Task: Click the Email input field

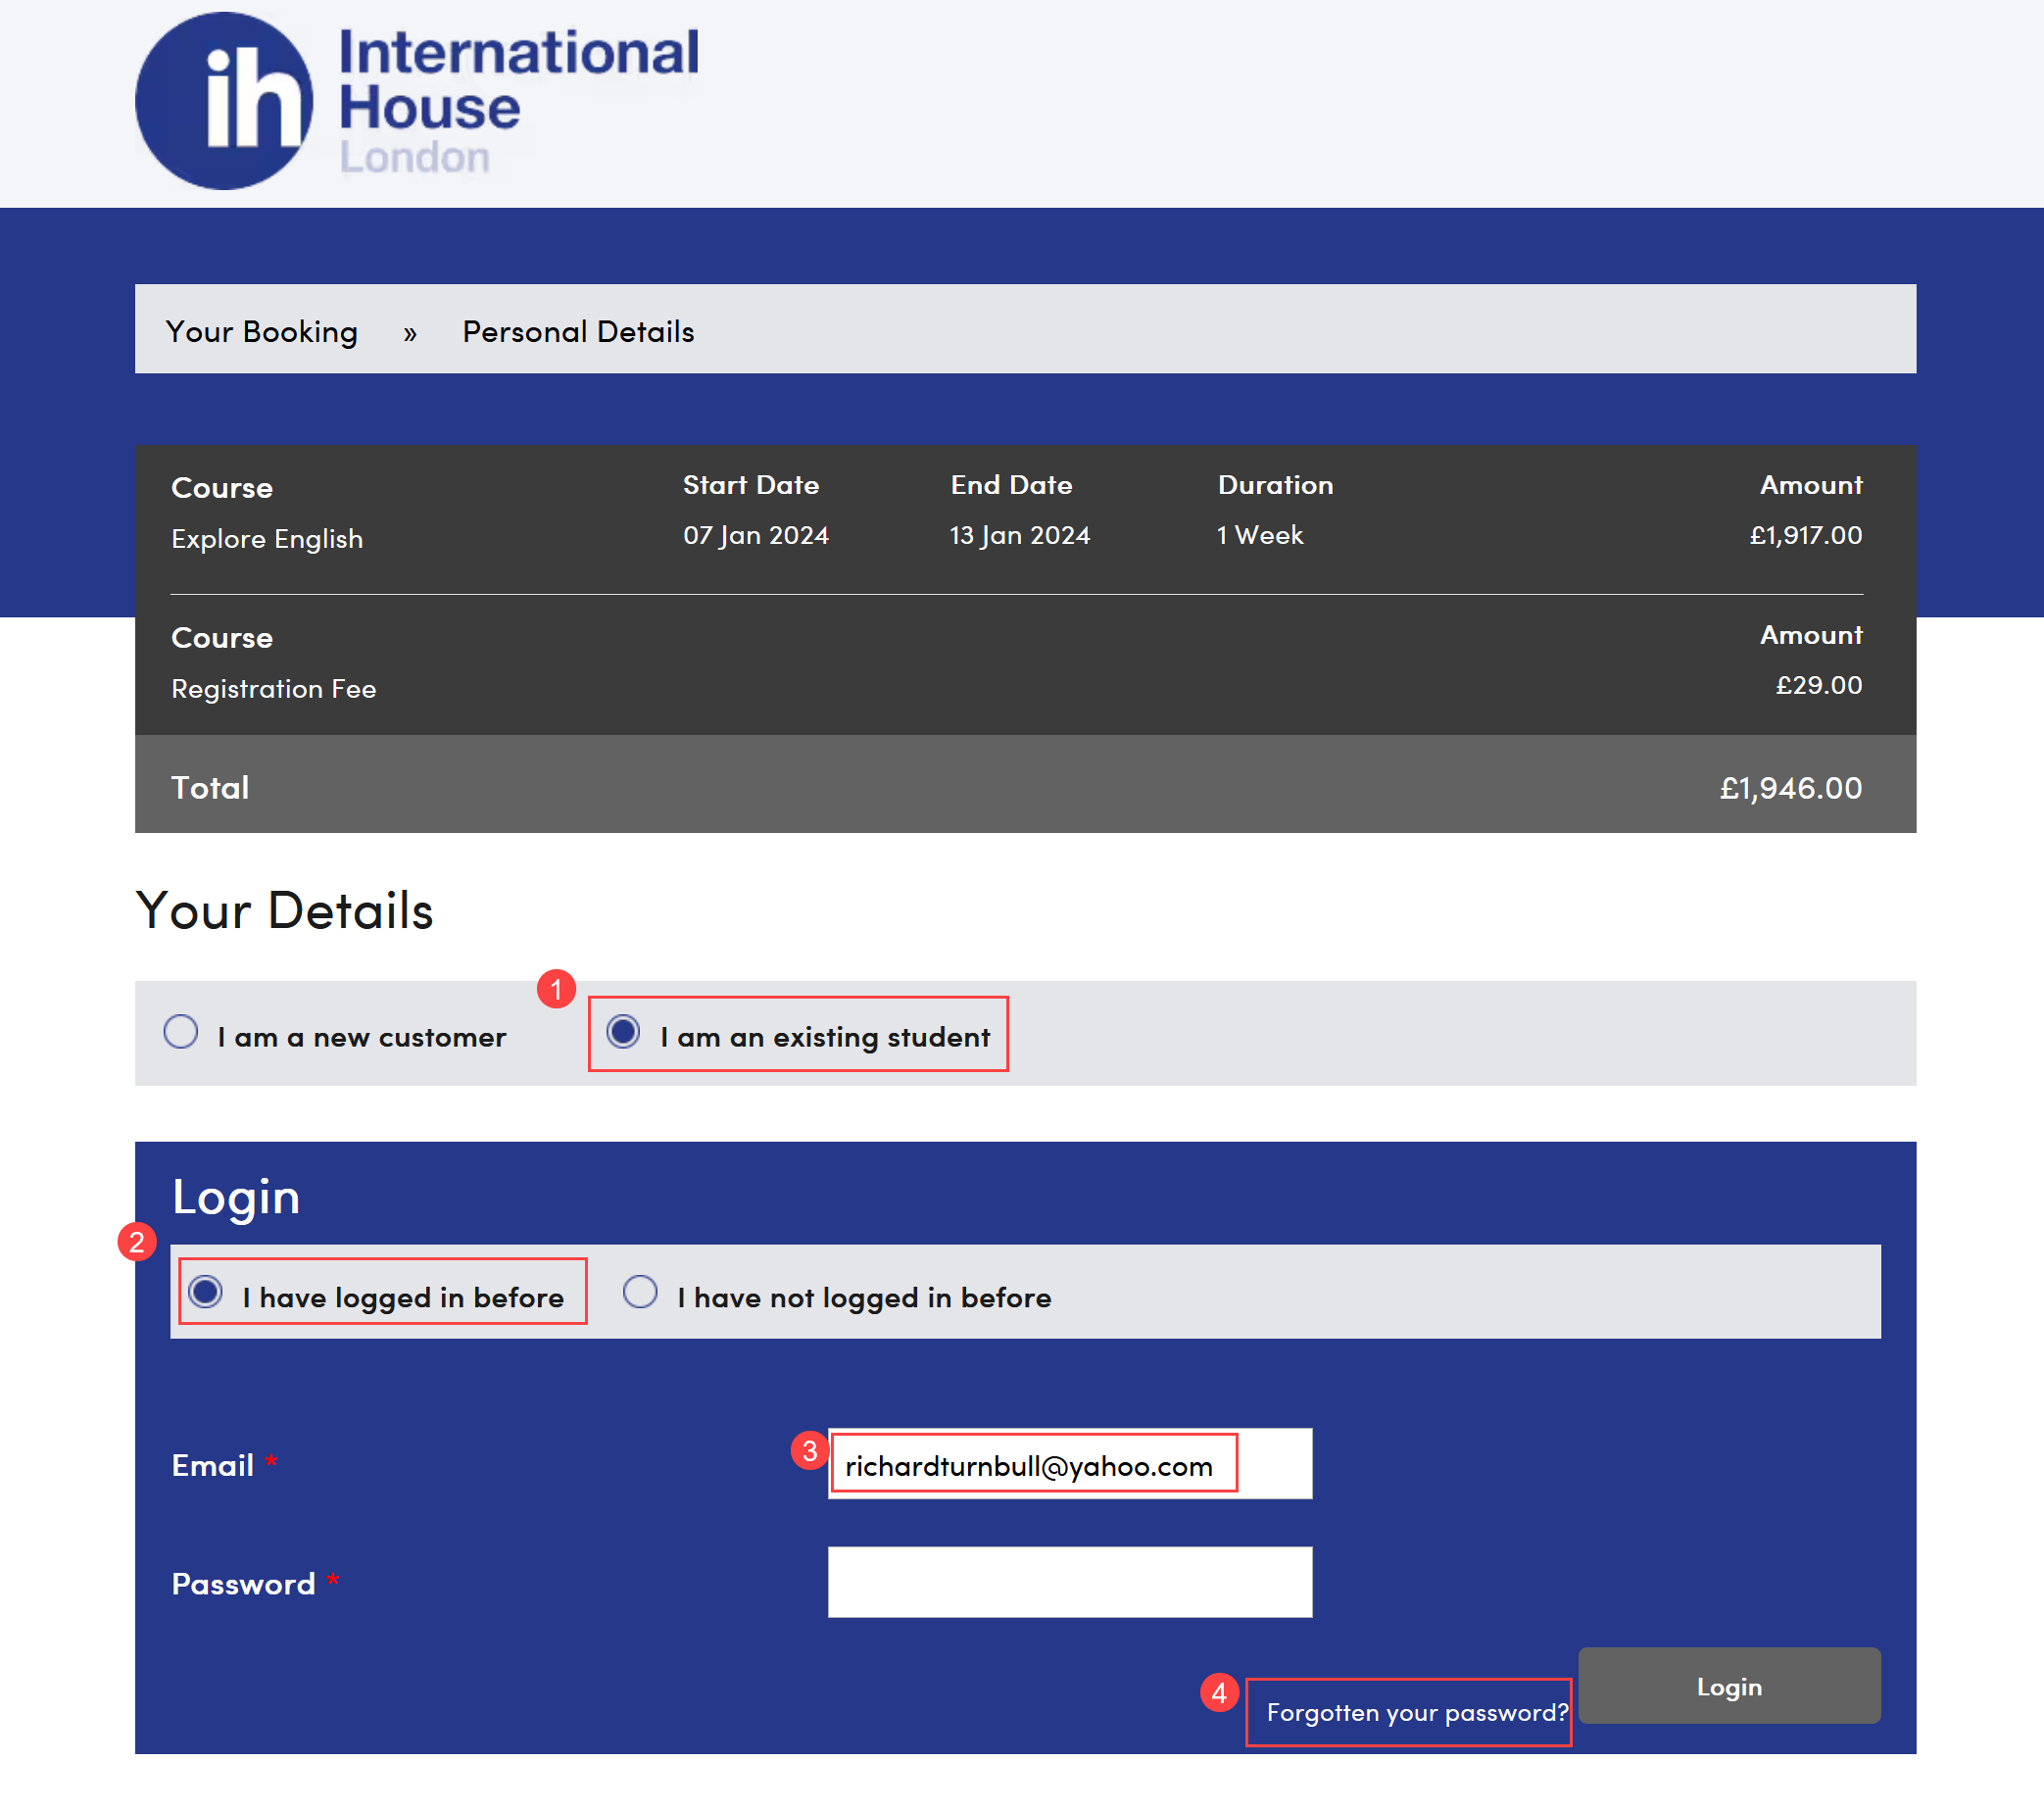Action: [x=1069, y=1464]
